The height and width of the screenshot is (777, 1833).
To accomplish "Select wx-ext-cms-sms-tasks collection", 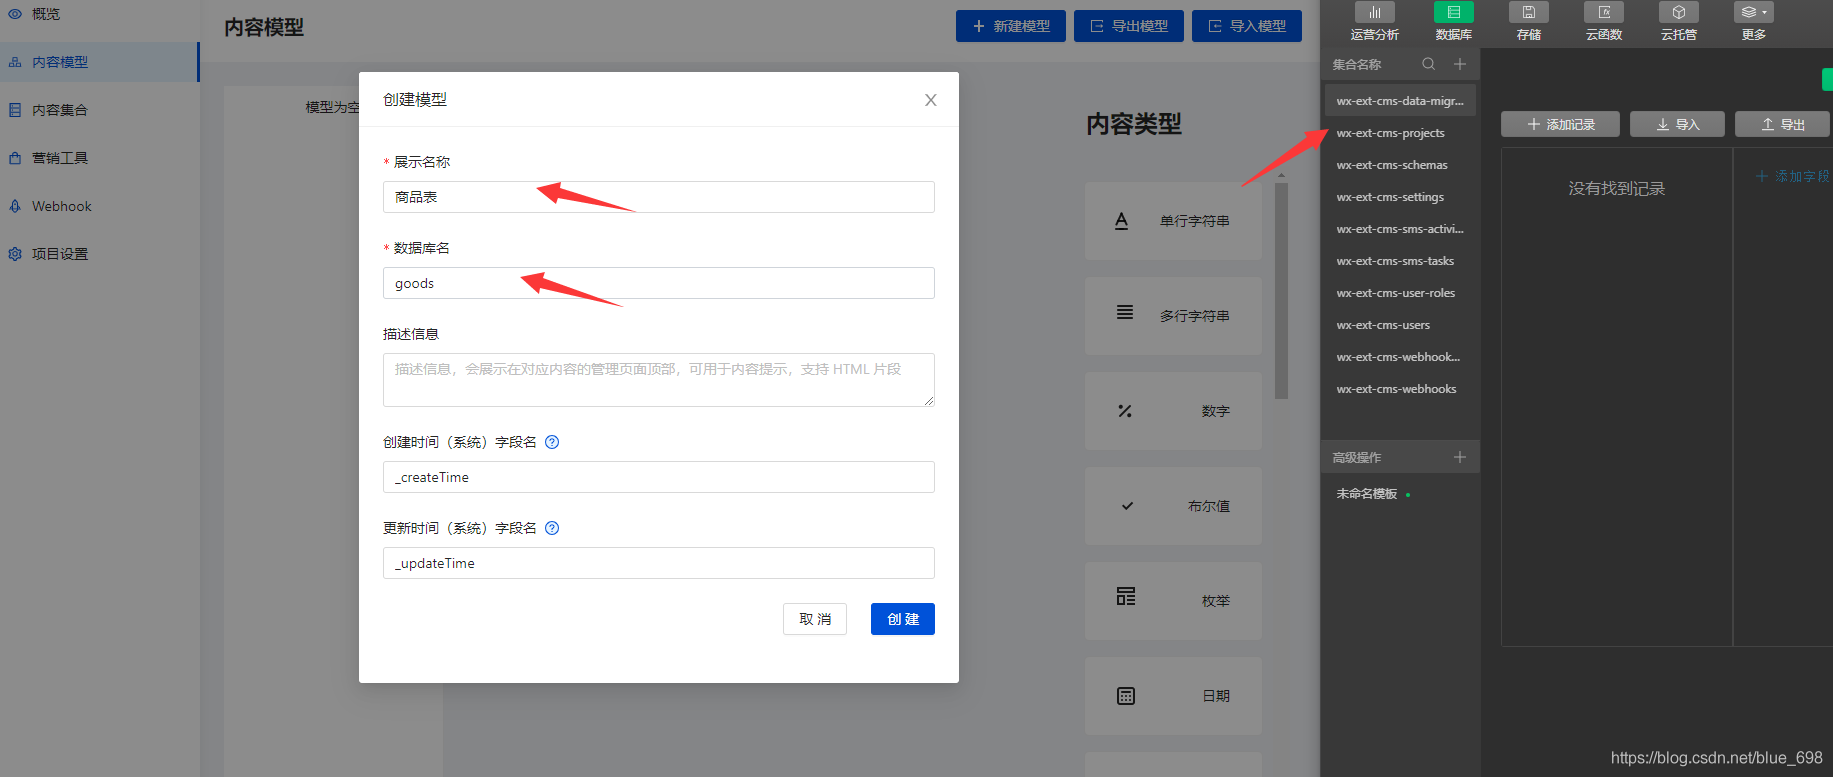I will [x=1400, y=261].
